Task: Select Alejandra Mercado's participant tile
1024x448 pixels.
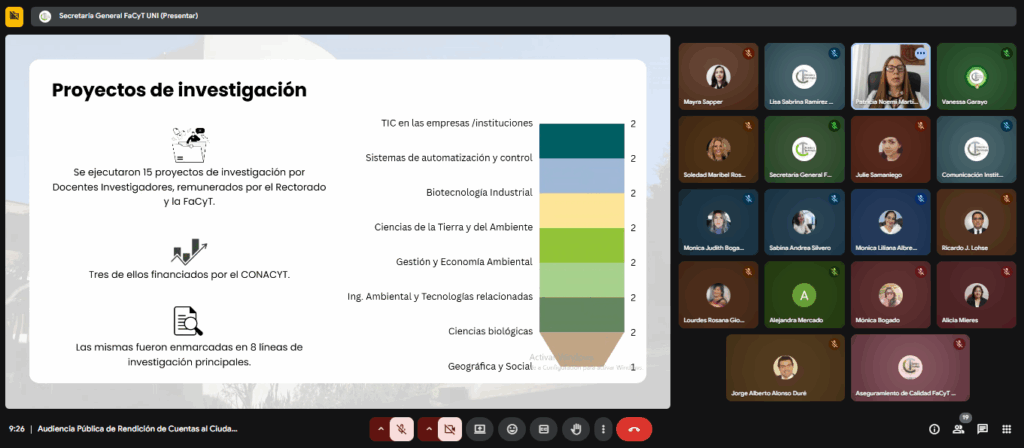Action: [804, 294]
